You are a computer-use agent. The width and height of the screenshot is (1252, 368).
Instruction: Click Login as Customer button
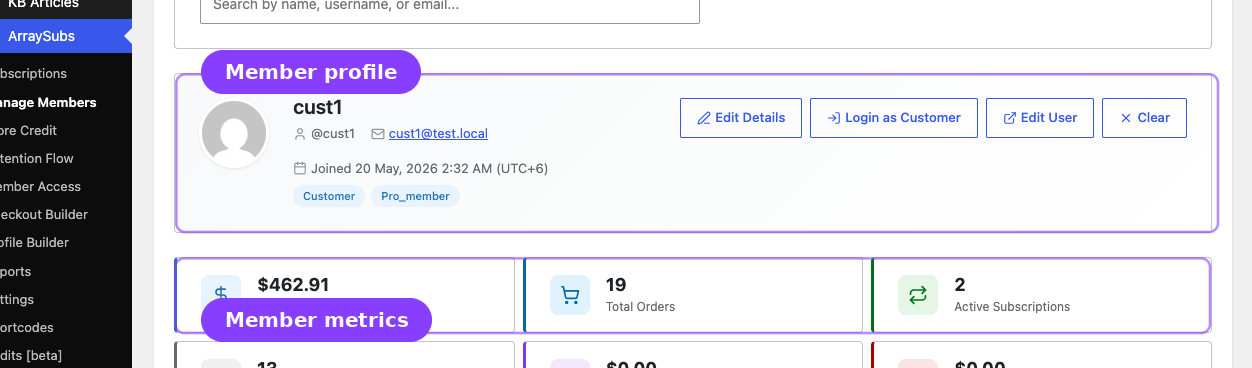coord(893,118)
